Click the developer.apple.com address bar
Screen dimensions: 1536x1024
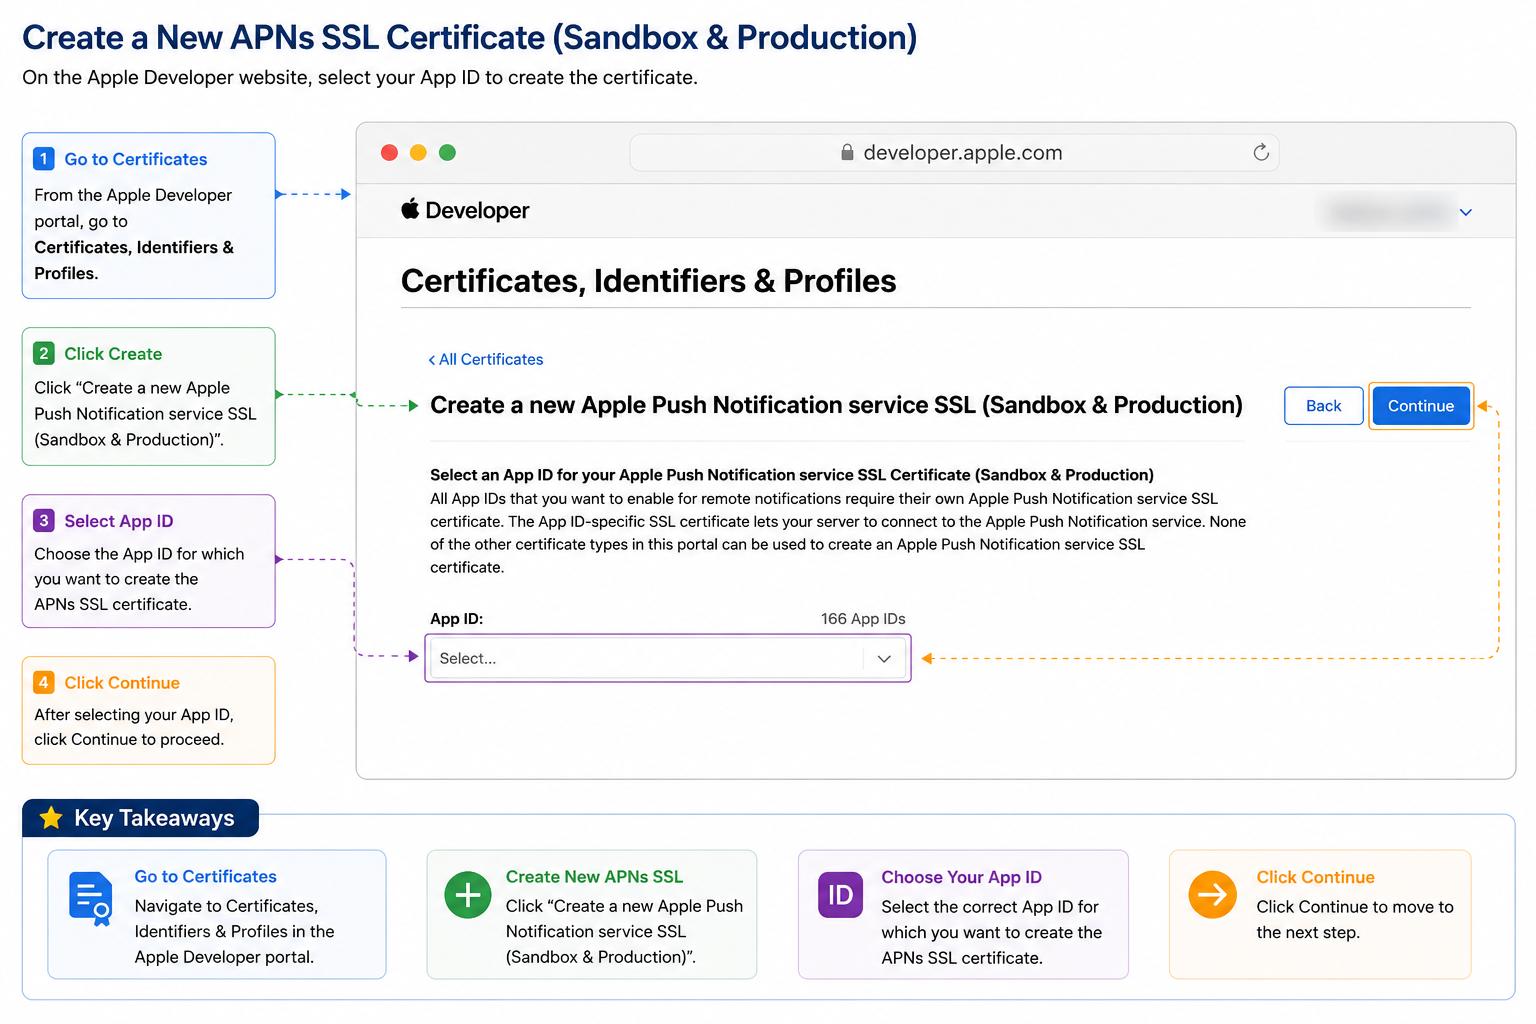coord(954,152)
